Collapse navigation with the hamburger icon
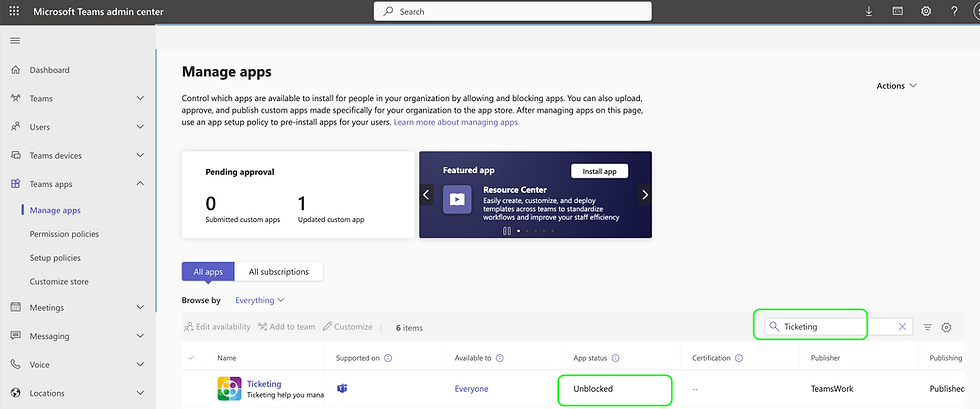The height and width of the screenshot is (409, 980). pyautogui.click(x=15, y=41)
